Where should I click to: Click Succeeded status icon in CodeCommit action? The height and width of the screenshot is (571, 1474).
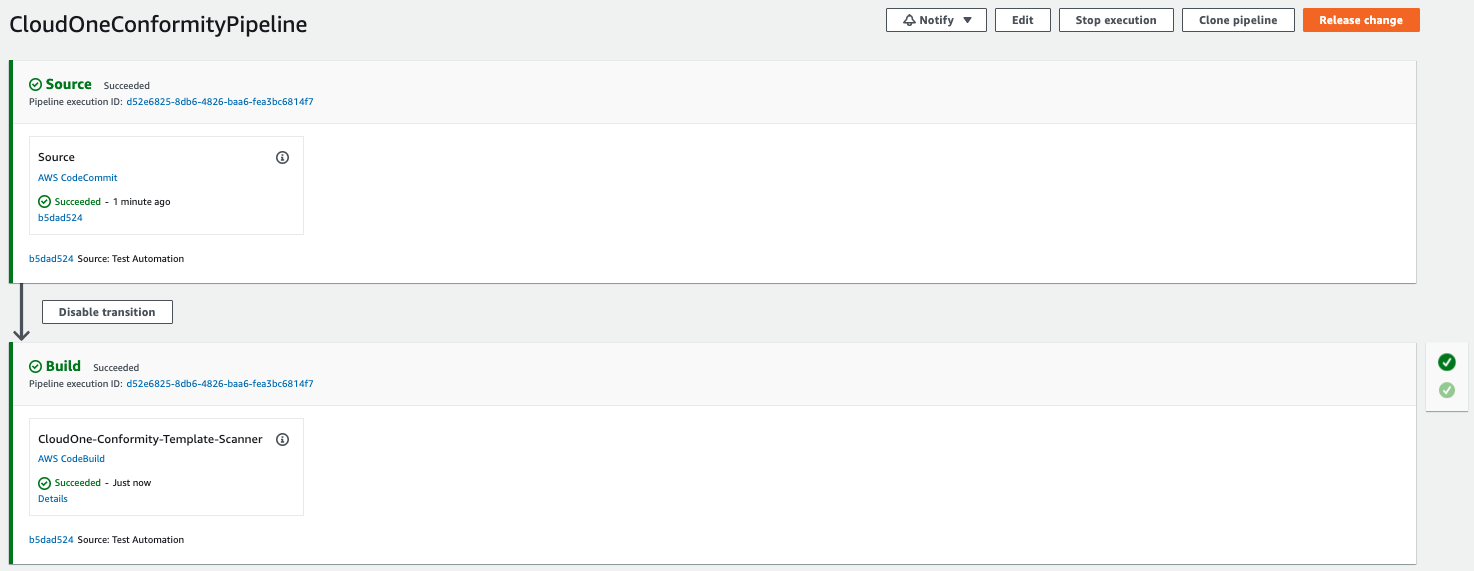44,202
